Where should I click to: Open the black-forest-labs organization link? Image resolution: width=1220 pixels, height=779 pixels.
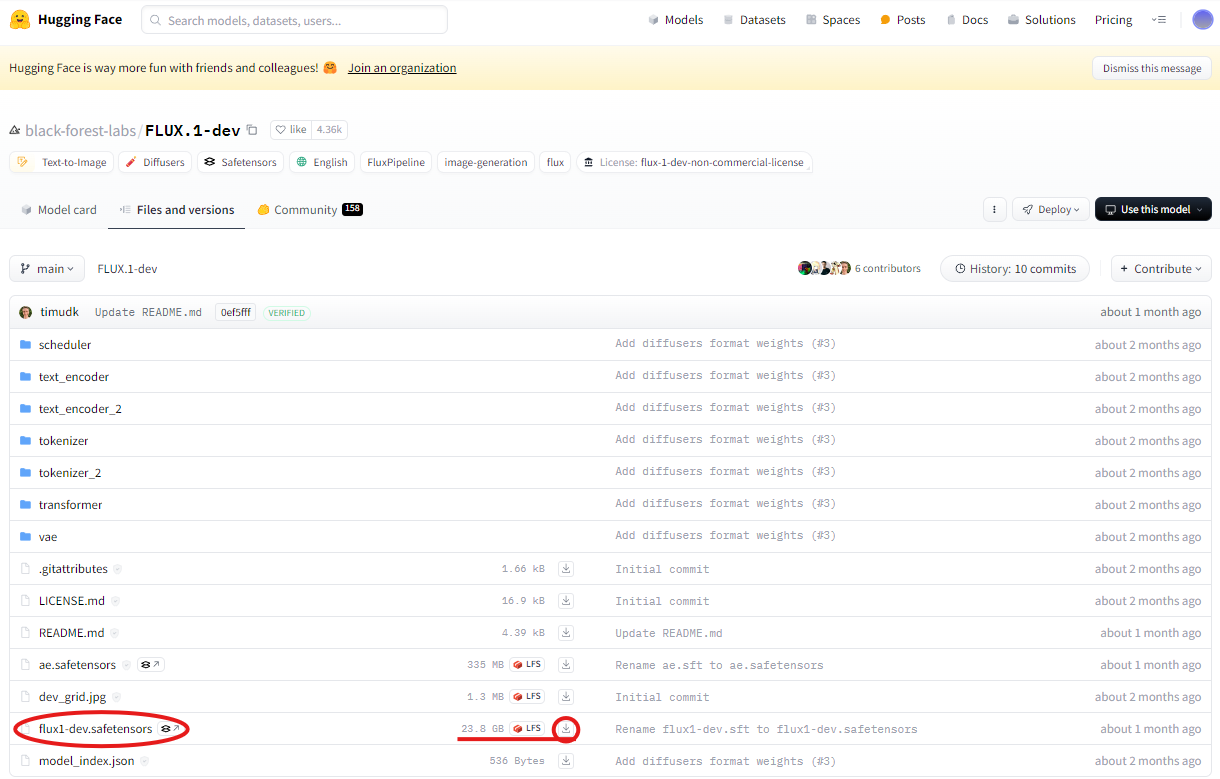tap(80, 130)
